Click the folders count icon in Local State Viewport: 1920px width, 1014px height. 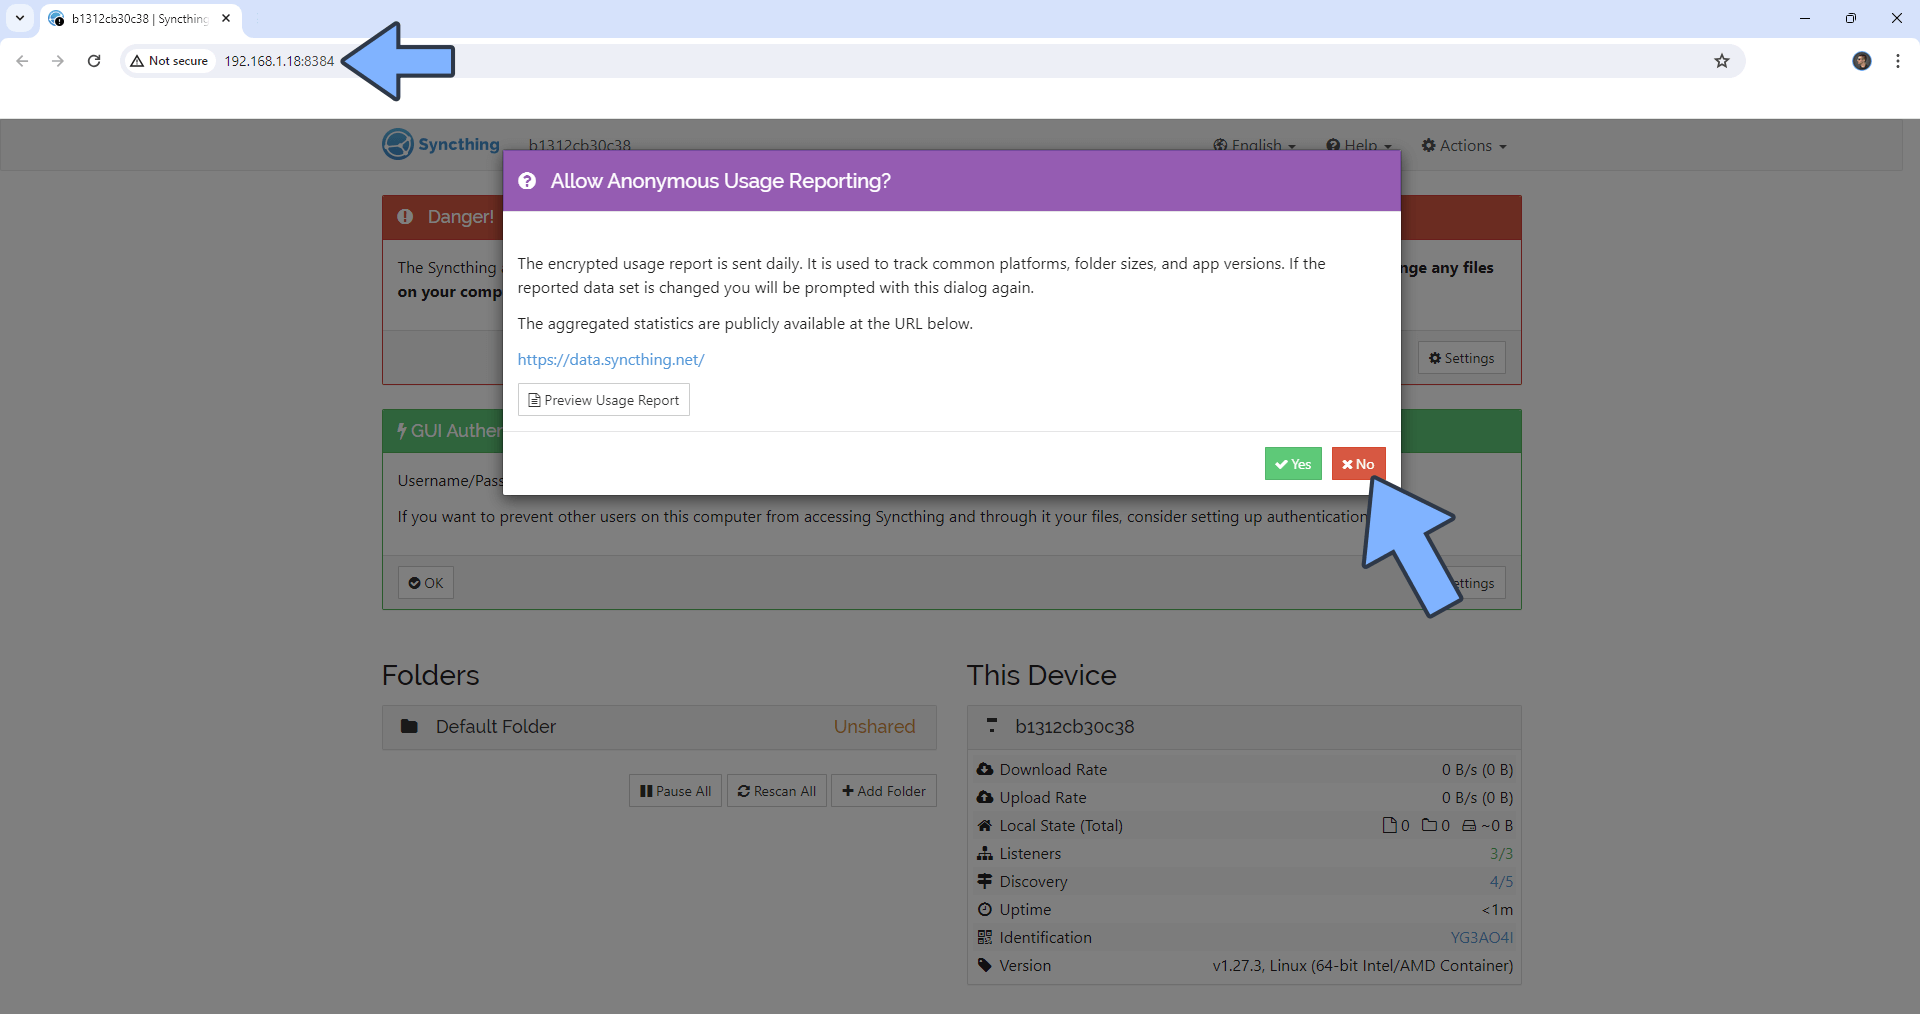(1429, 825)
